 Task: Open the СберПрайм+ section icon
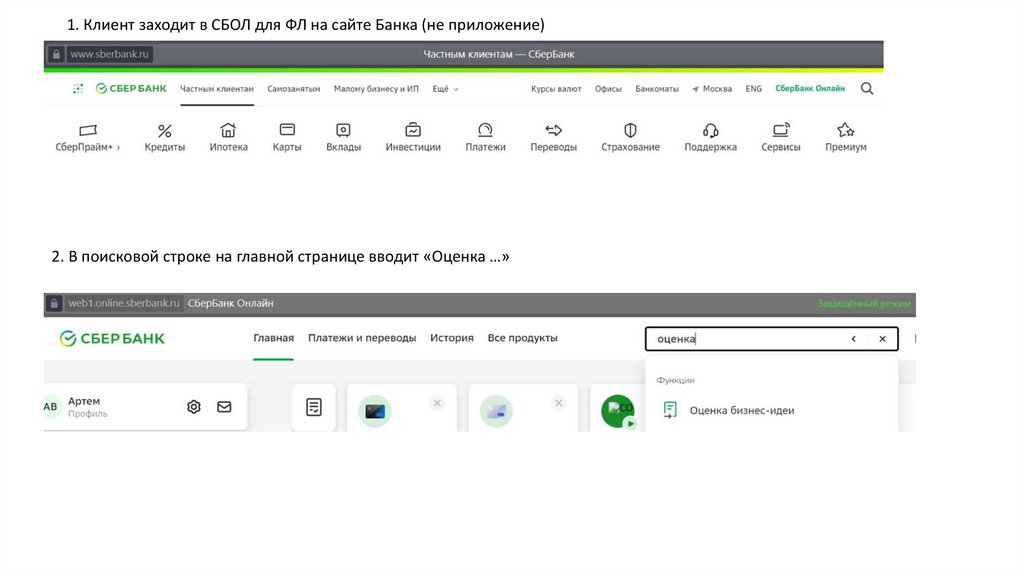87,130
